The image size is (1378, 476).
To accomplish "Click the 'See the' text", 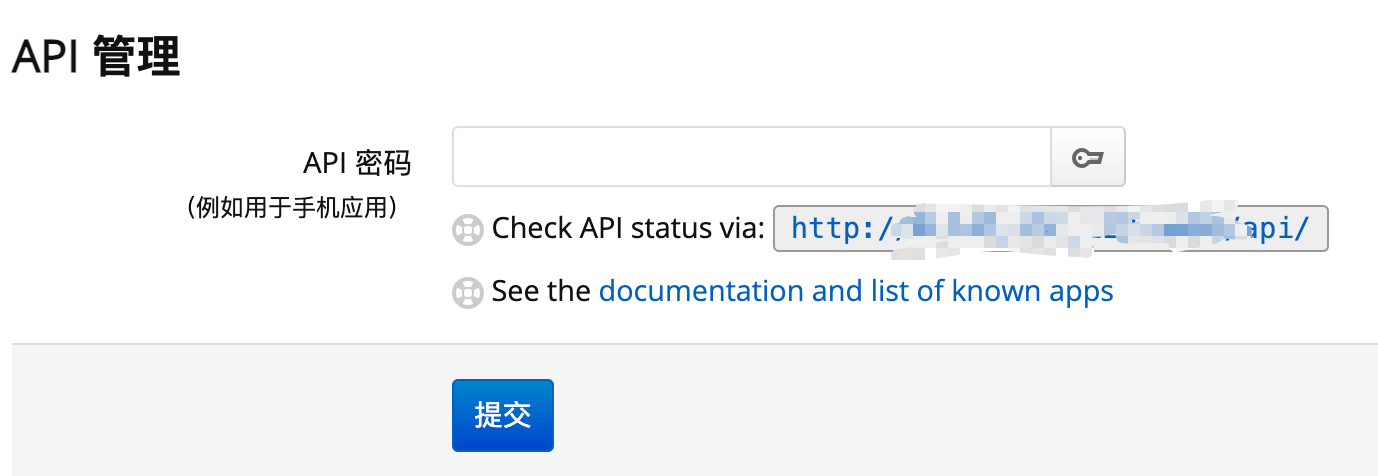I will click(x=541, y=291).
